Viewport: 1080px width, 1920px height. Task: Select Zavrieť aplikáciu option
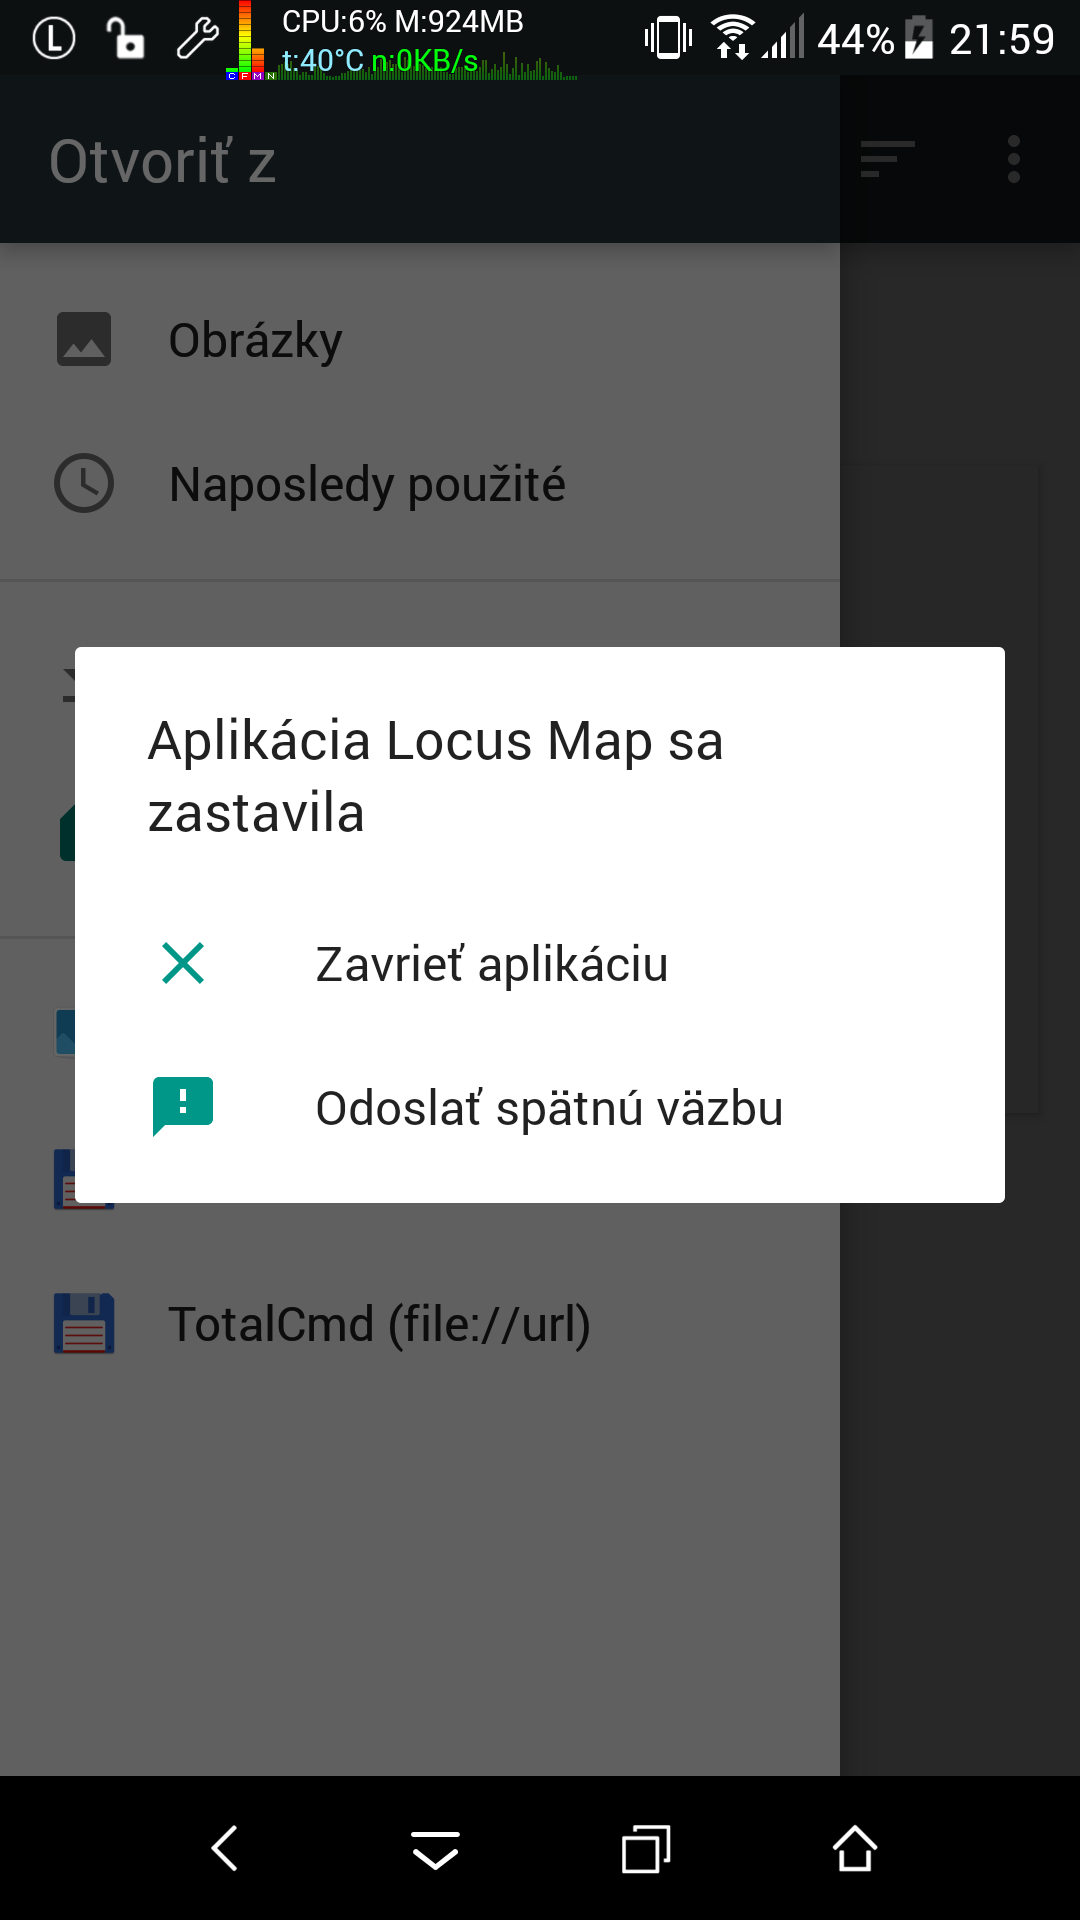pyautogui.click(x=540, y=964)
